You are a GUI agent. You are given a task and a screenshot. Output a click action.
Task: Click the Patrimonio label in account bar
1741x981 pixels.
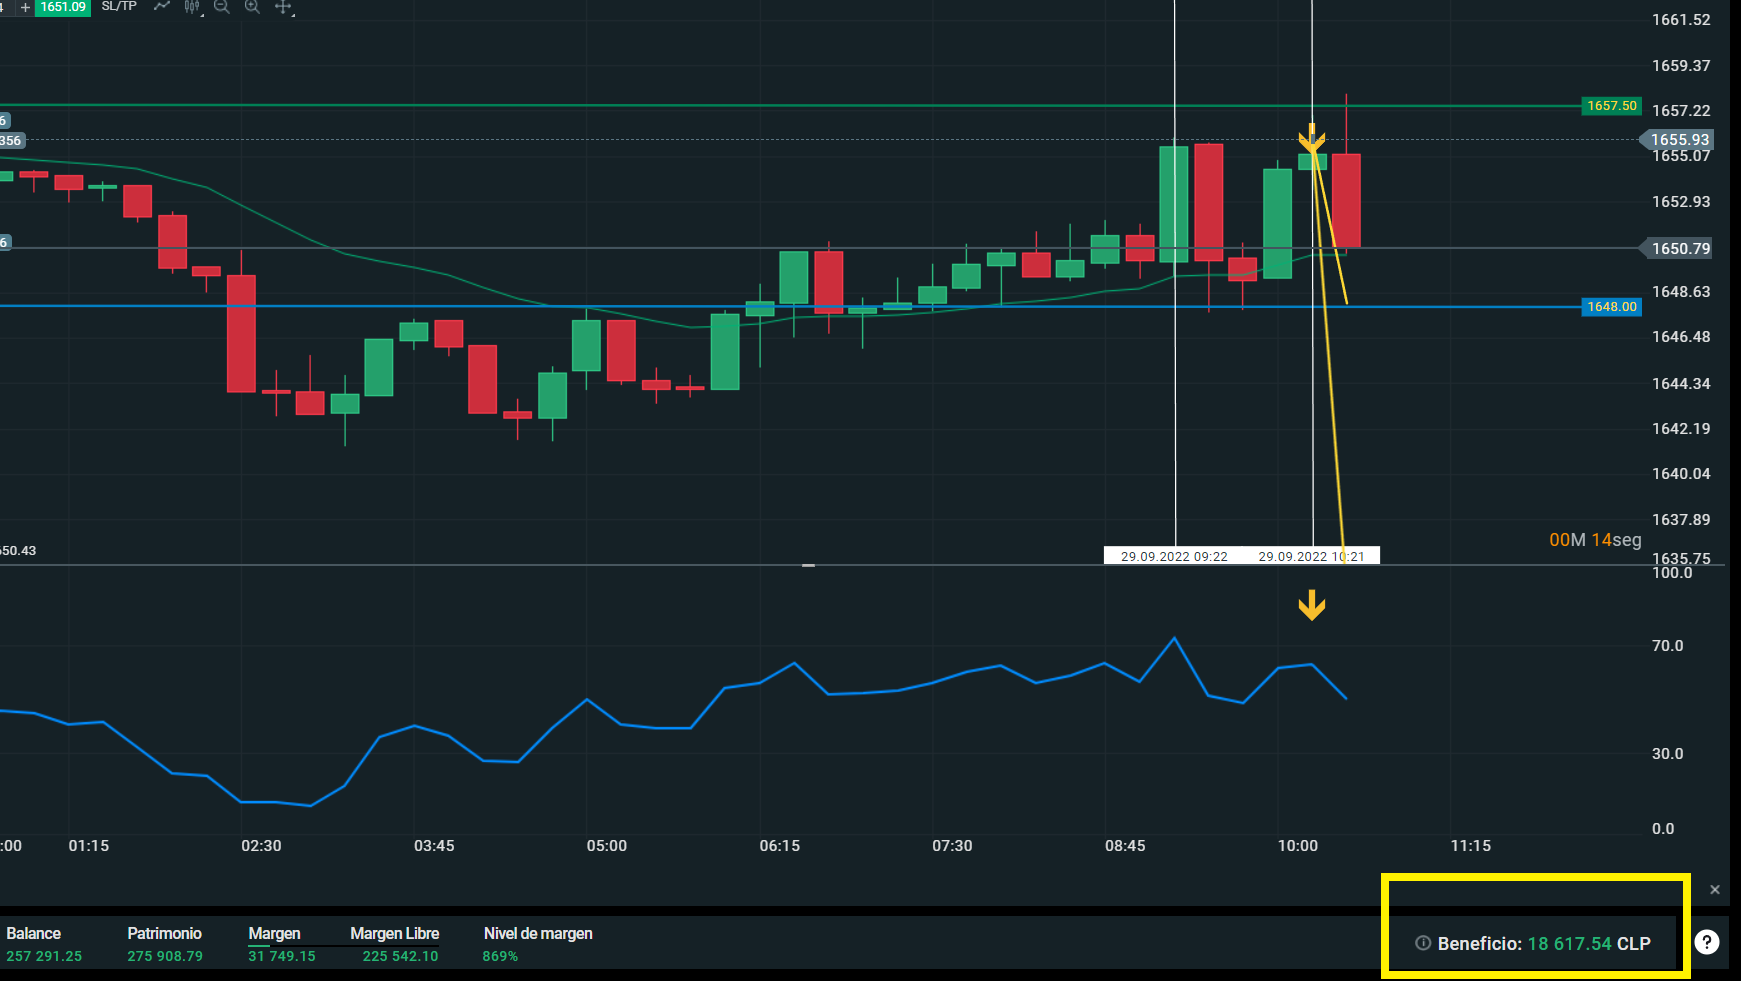coord(165,934)
